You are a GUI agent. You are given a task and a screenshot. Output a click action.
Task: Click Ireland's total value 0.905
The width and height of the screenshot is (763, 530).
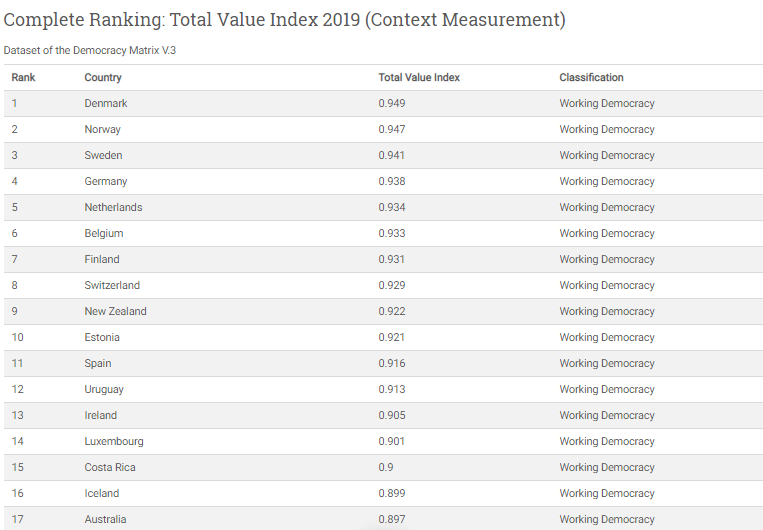pyautogui.click(x=392, y=415)
